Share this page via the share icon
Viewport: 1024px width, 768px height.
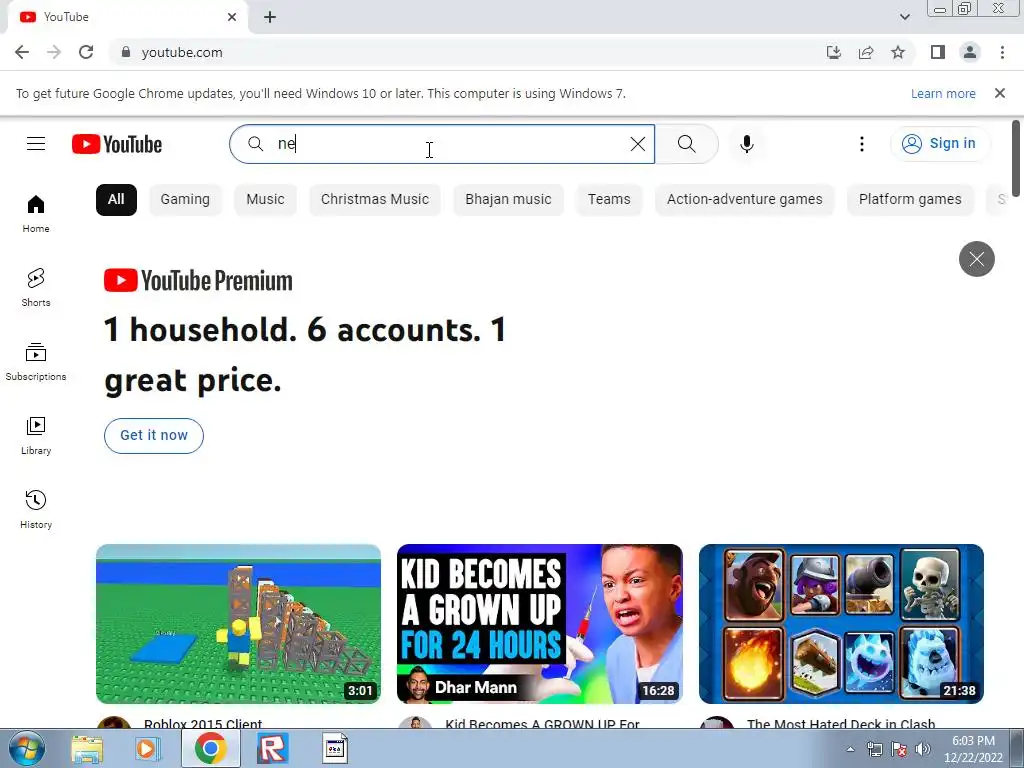point(866,52)
